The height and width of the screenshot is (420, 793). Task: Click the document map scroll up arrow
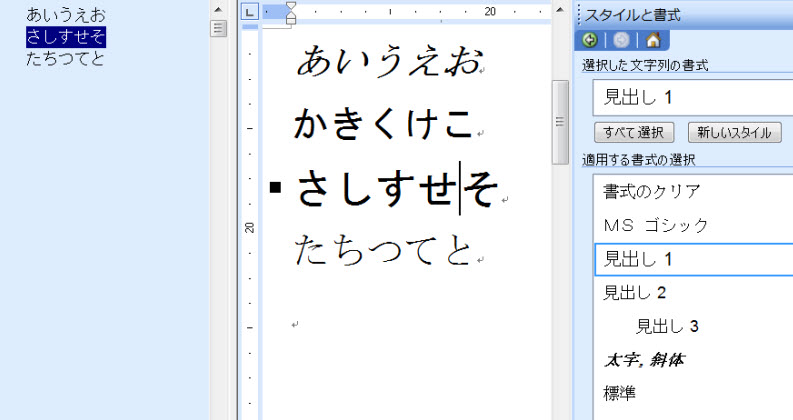pos(217,8)
